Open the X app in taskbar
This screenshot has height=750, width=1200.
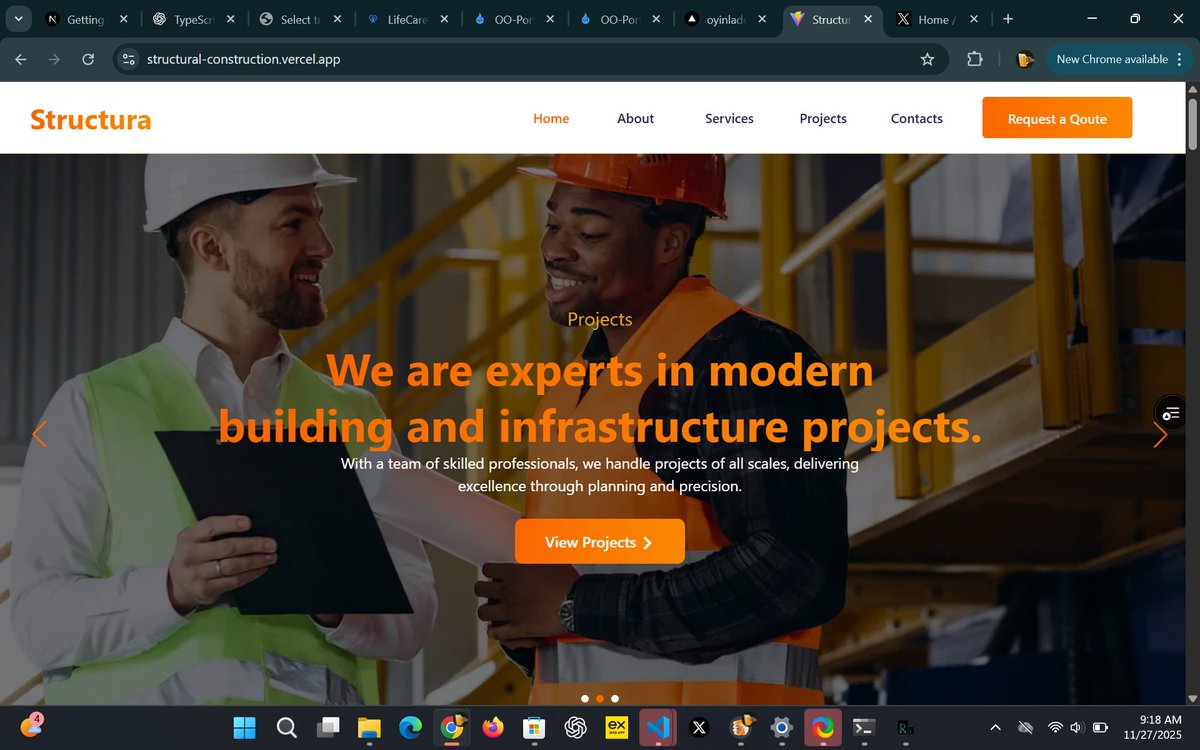pyautogui.click(x=699, y=727)
